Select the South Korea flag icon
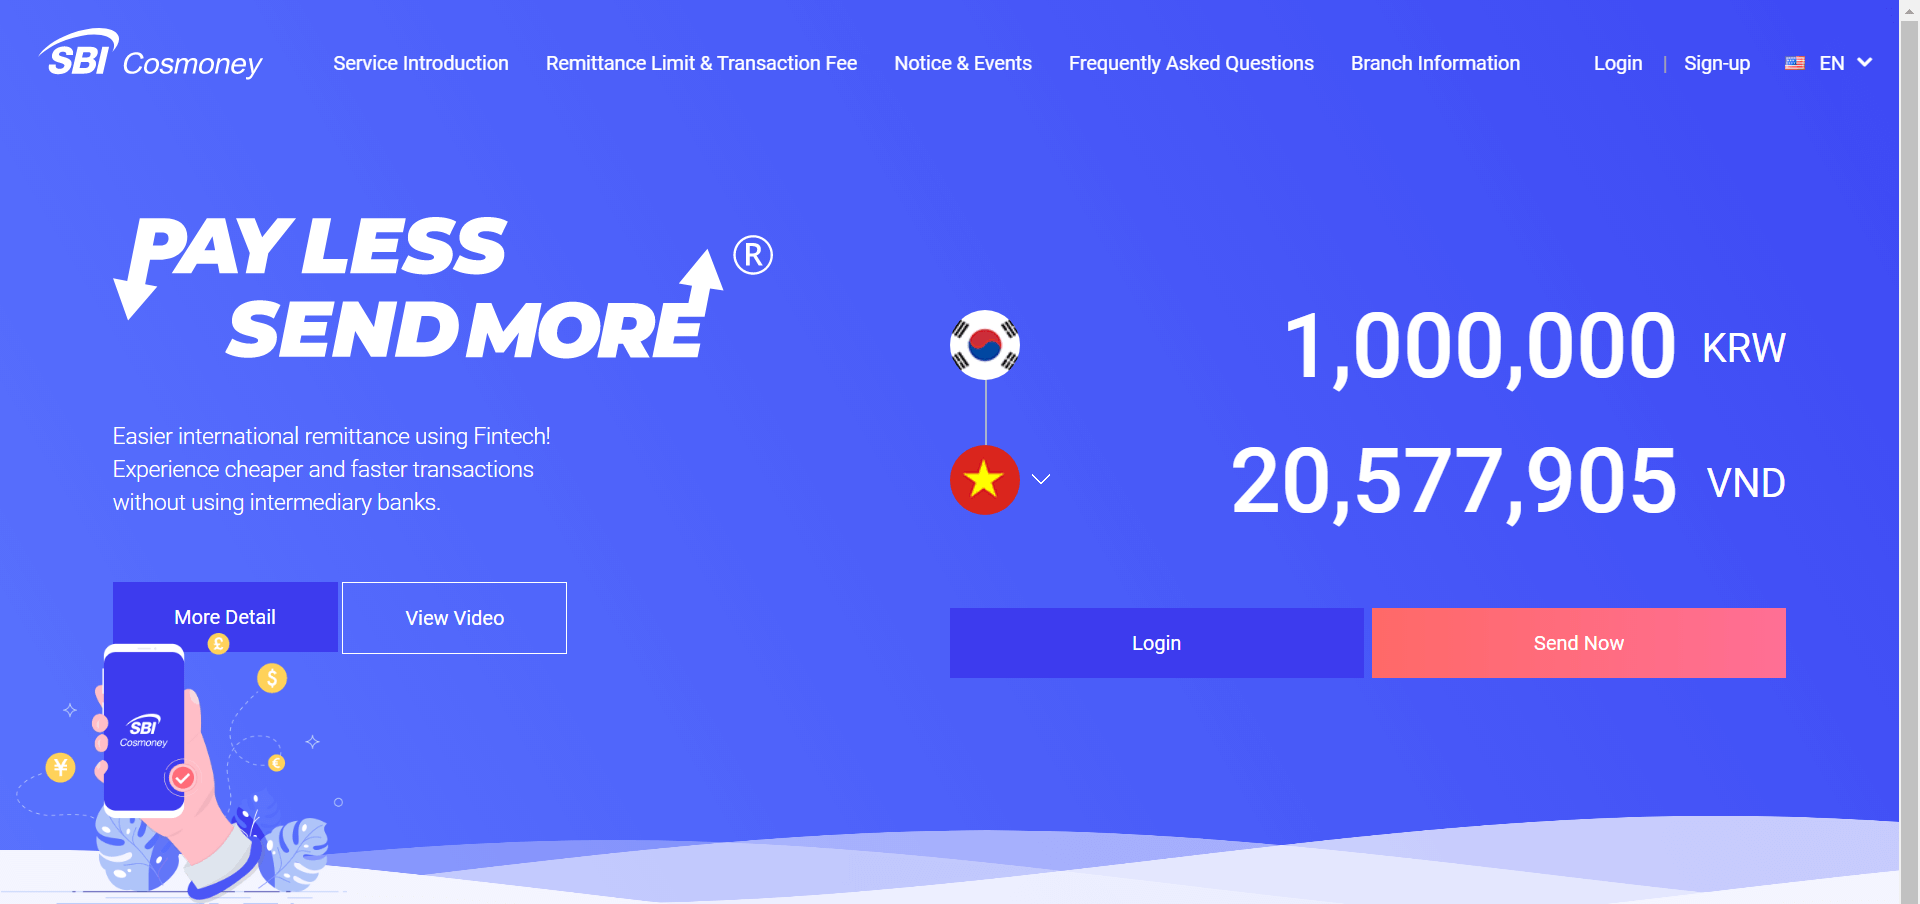Viewport: 1920px width, 904px height. pyautogui.click(x=985, y=344)
